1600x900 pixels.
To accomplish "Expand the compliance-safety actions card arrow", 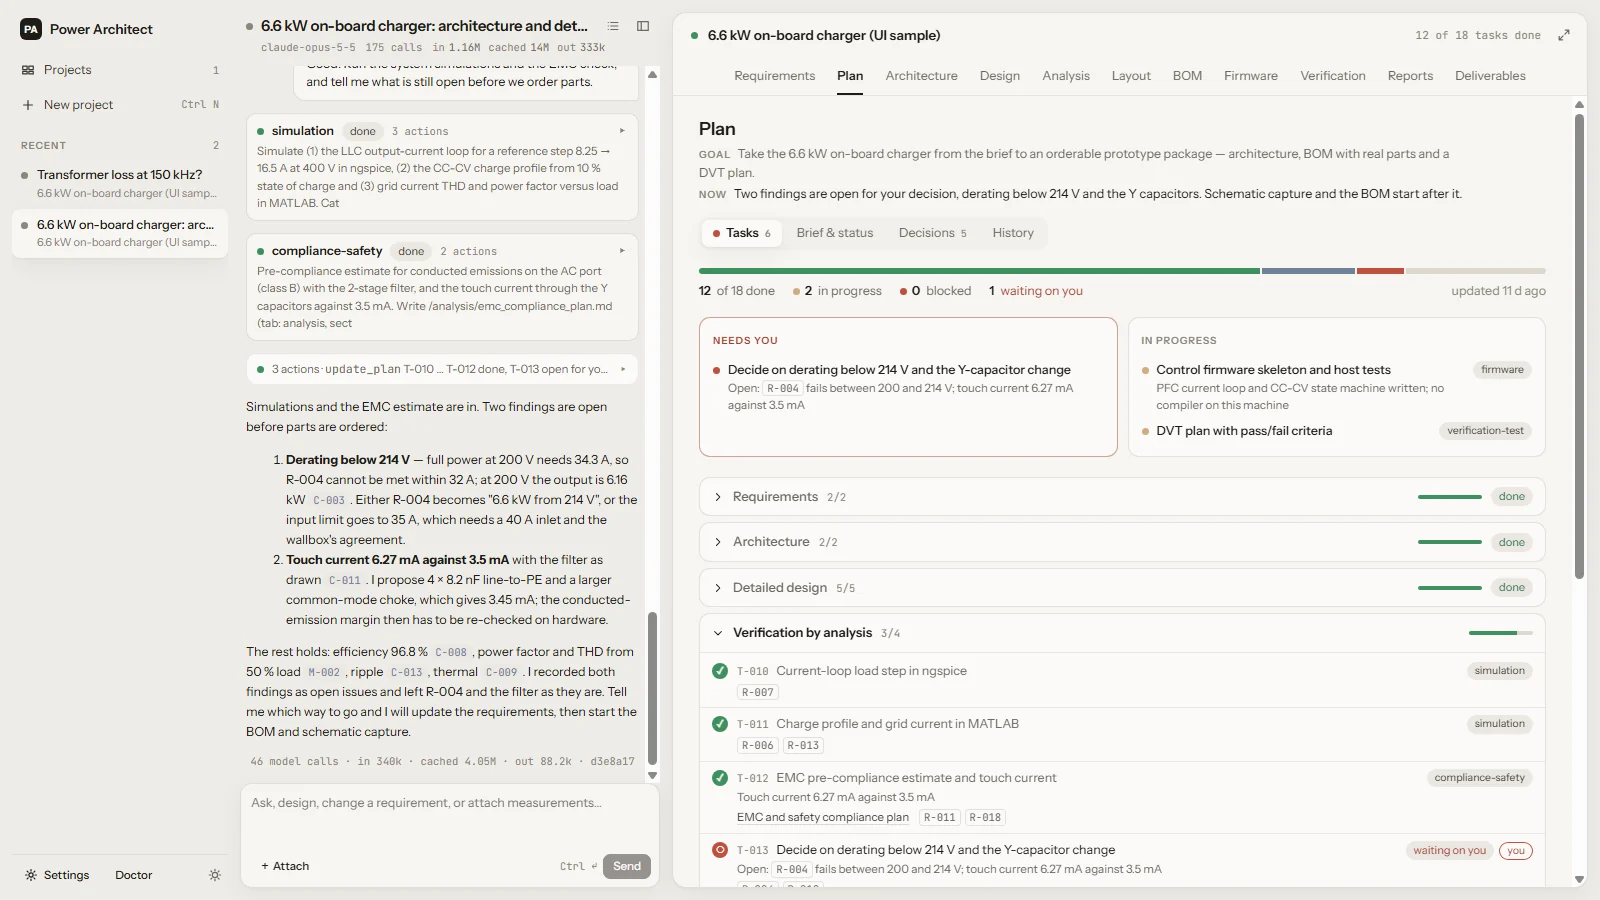I will [x=622, y=251].
